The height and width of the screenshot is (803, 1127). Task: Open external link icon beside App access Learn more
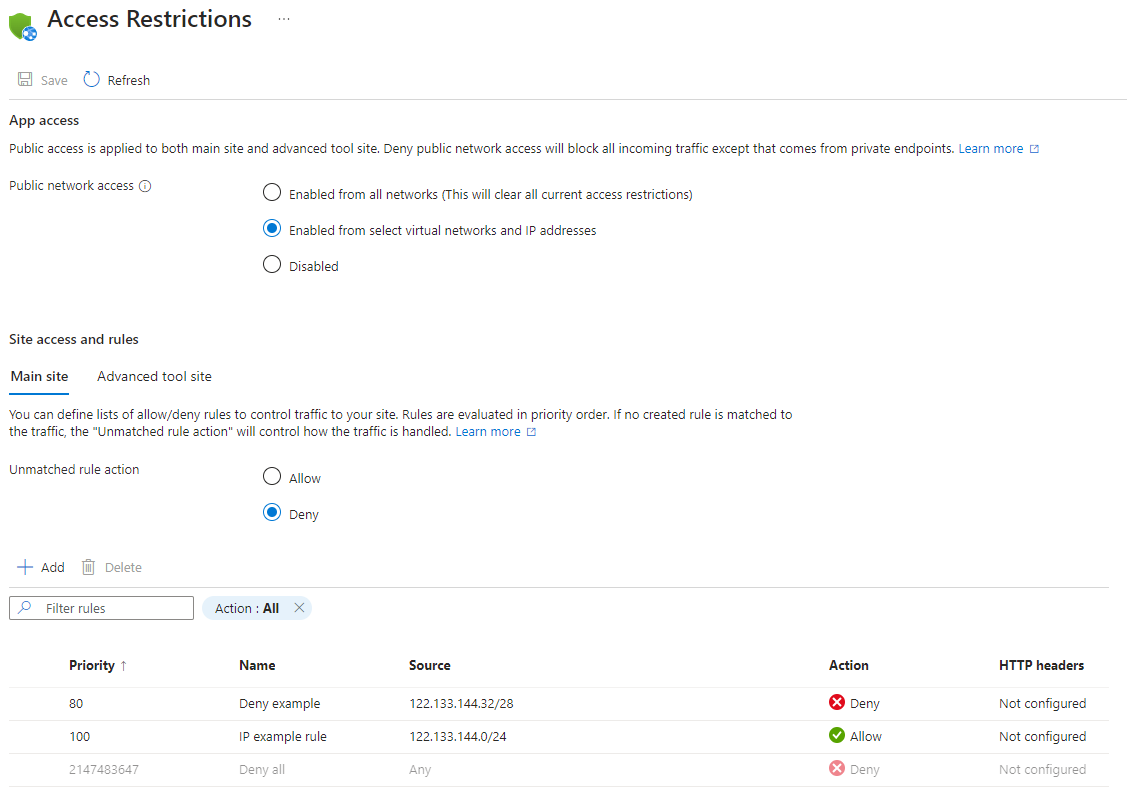click(x=1034, y=149)
